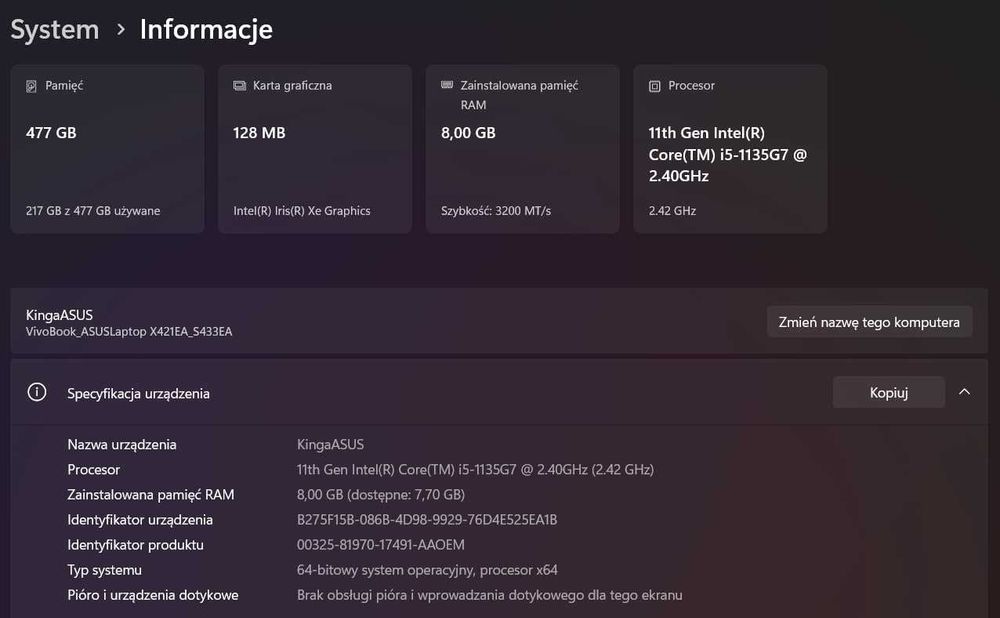Collapse the Specyfikacja urządzenia section chevron

(x=964, y=392)
